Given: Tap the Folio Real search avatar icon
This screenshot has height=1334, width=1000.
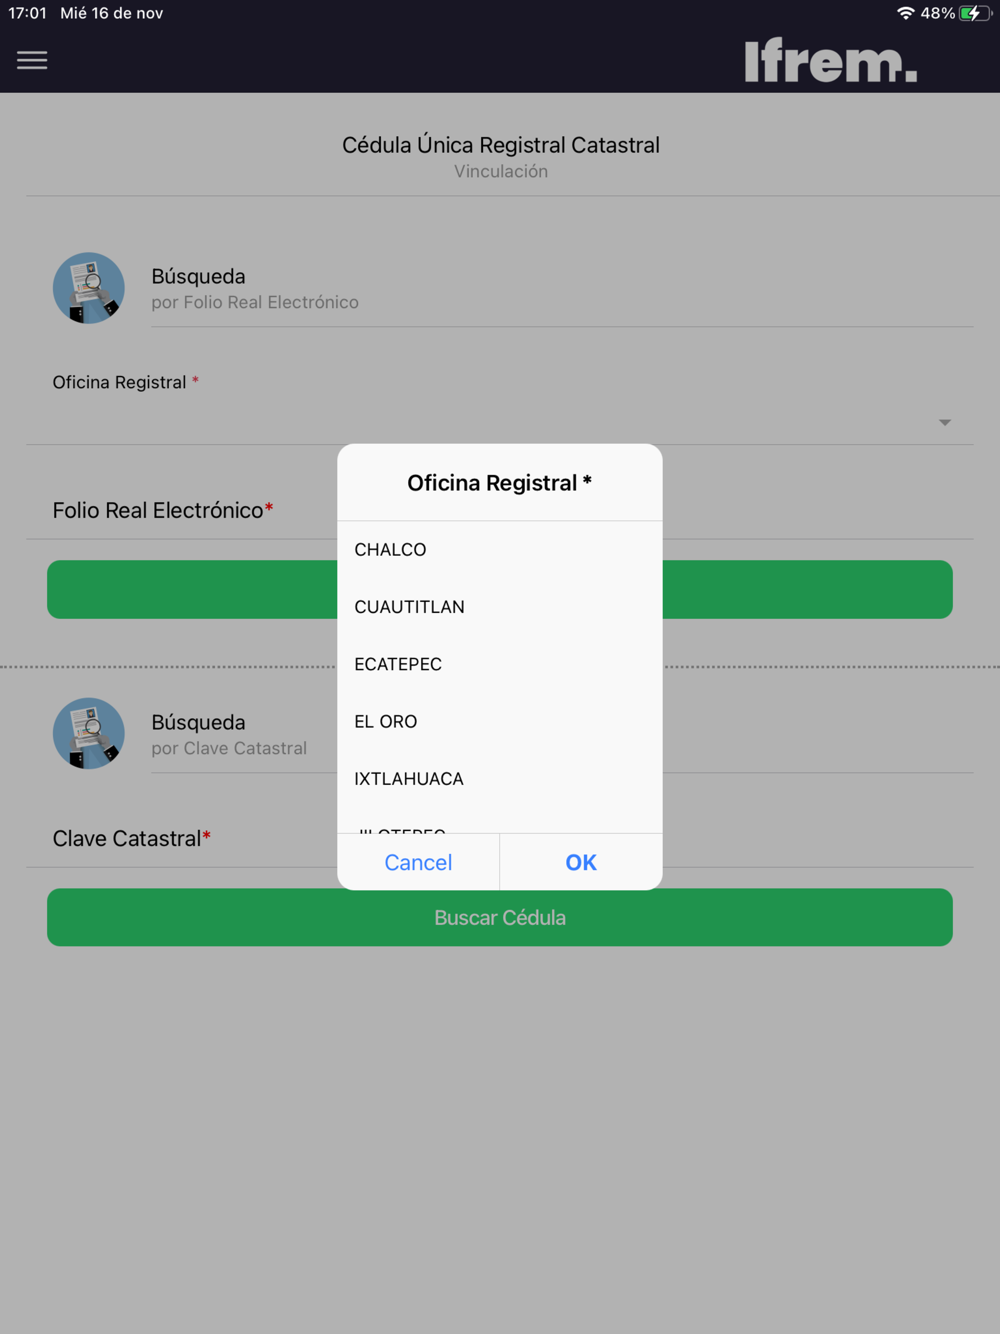Looking at the screenshot, I should click(89, 288).
